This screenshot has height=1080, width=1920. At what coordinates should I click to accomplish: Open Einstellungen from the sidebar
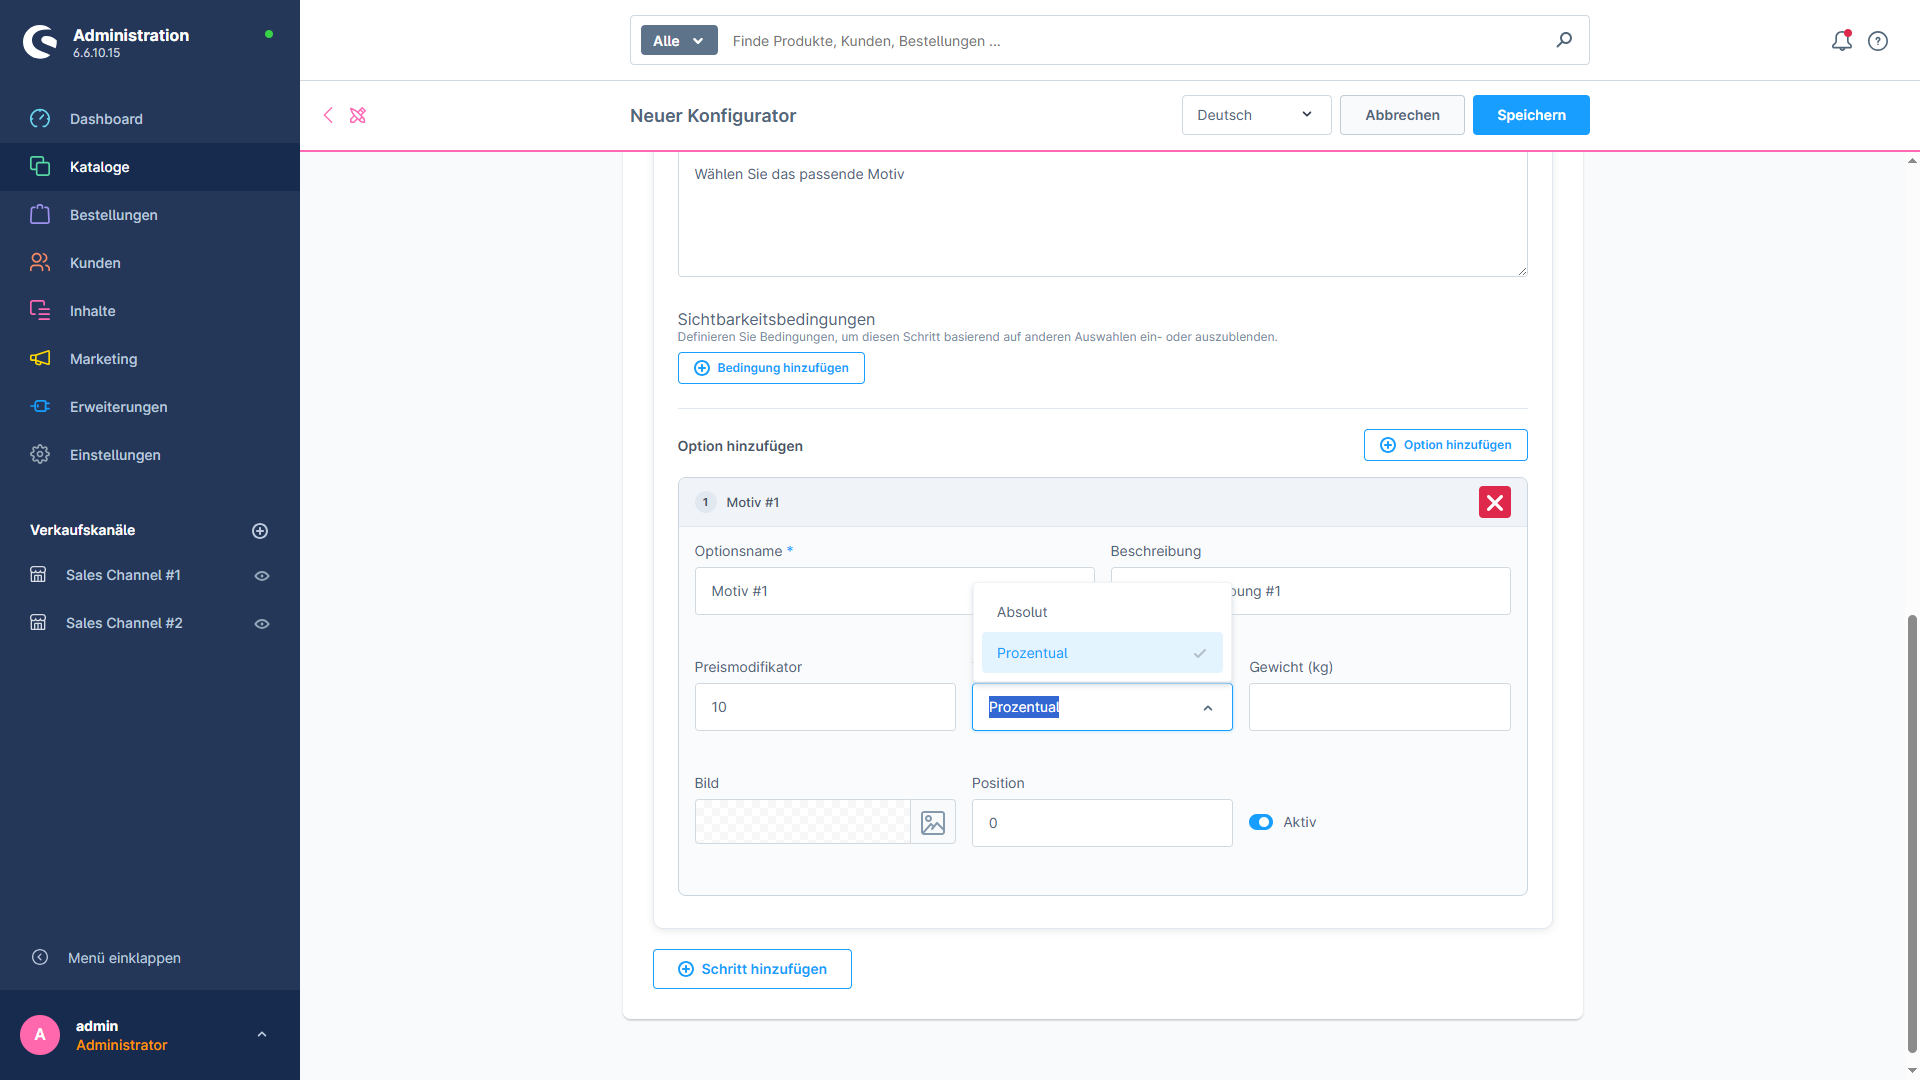pyautogui.click(x=150, y=455)
